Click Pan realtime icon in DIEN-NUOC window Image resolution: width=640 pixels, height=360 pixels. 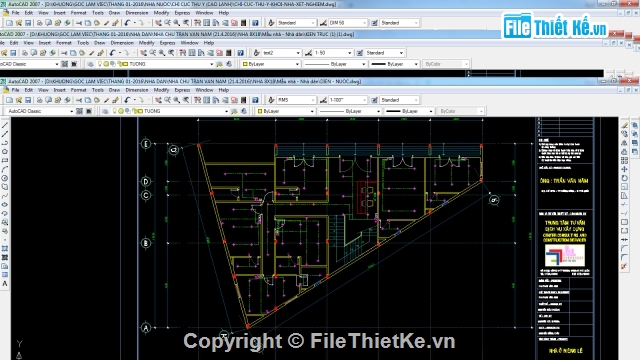point(158,100)
